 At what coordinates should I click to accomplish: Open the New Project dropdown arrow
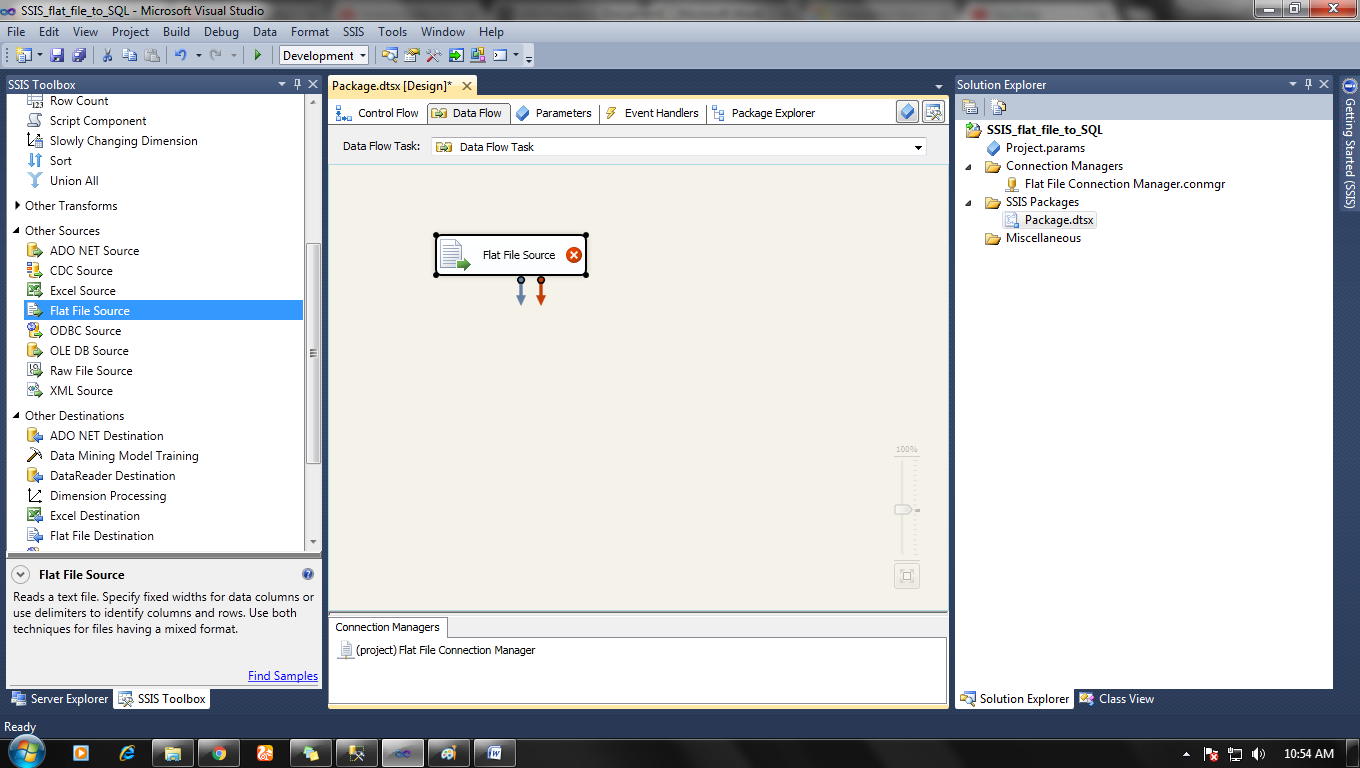[x=38, y=55]
